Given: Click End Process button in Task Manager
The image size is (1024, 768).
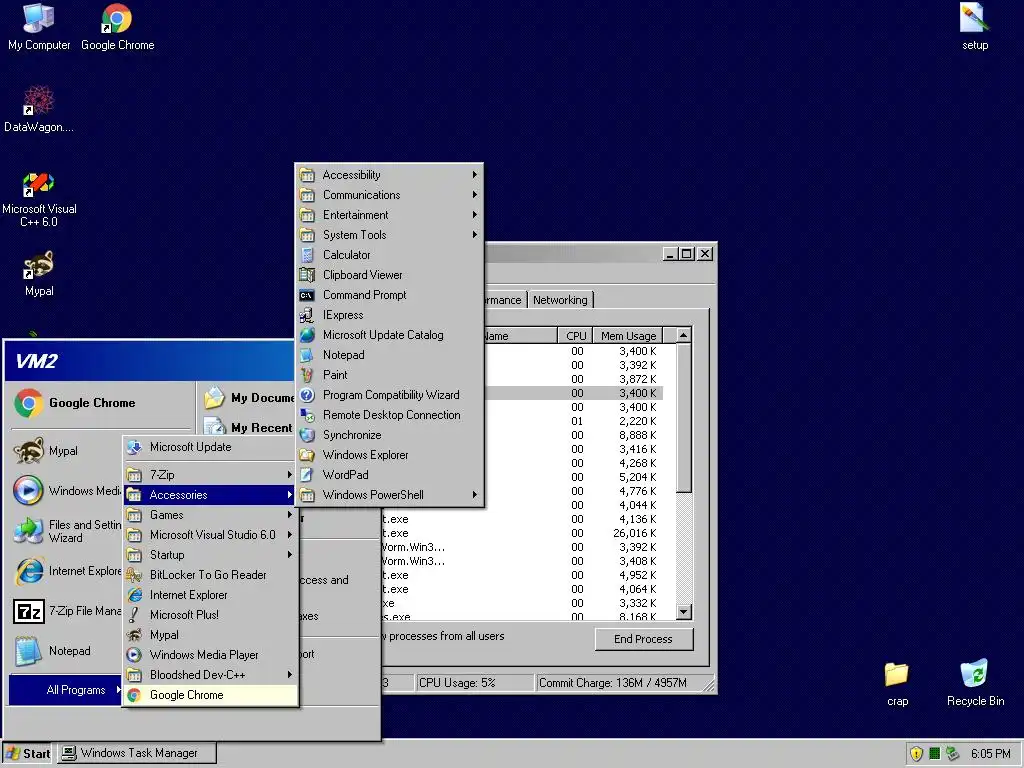Looking at the screenshot, I should pyautogui.click(x=643, y=639).
